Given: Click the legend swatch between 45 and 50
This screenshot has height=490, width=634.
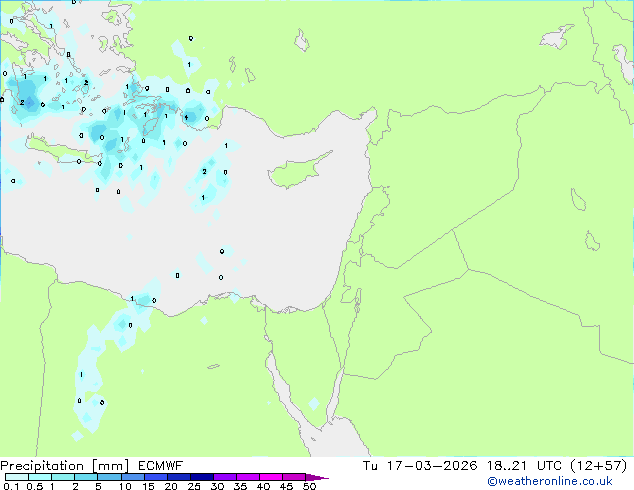Looking at the screenshot, I should 294,477.
